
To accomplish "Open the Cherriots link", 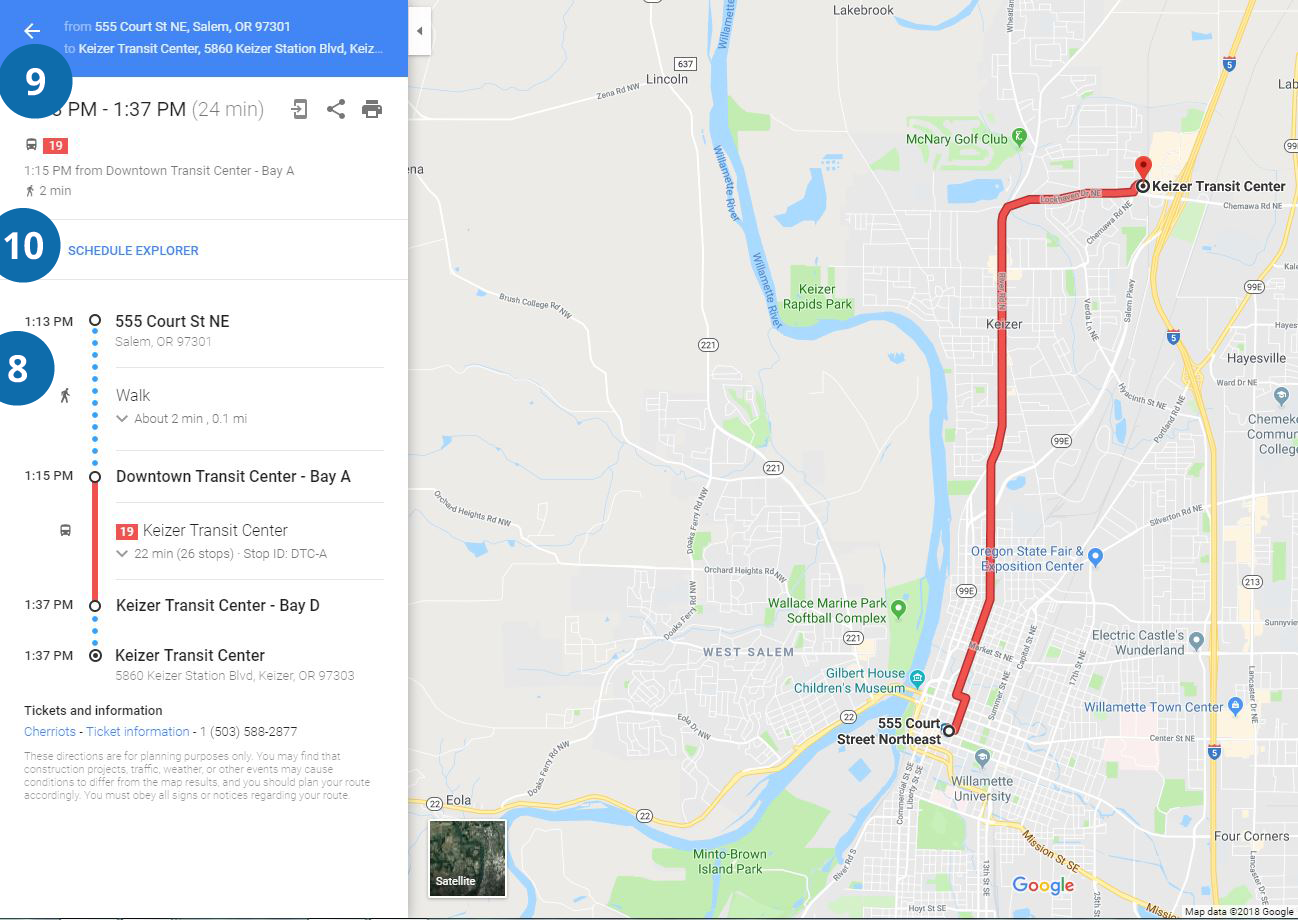I will pos(50,731).
